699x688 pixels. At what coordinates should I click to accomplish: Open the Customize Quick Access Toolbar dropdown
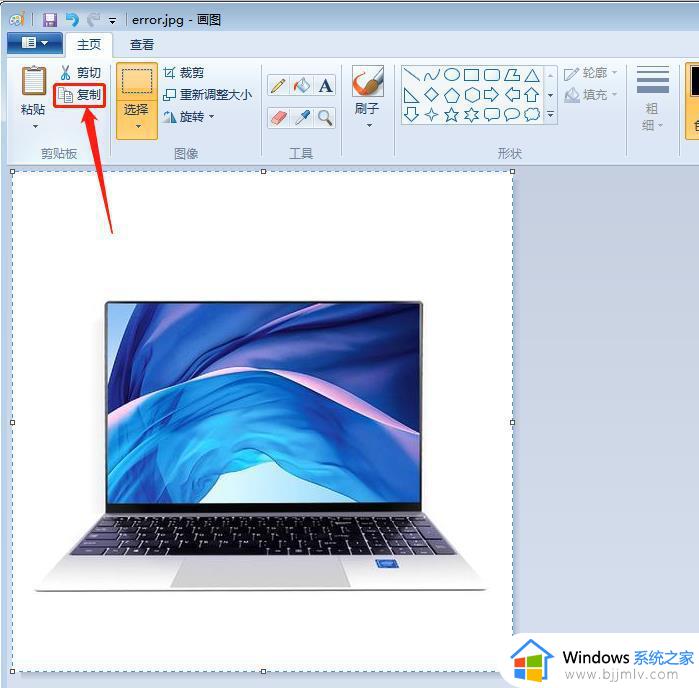point(112,21)
